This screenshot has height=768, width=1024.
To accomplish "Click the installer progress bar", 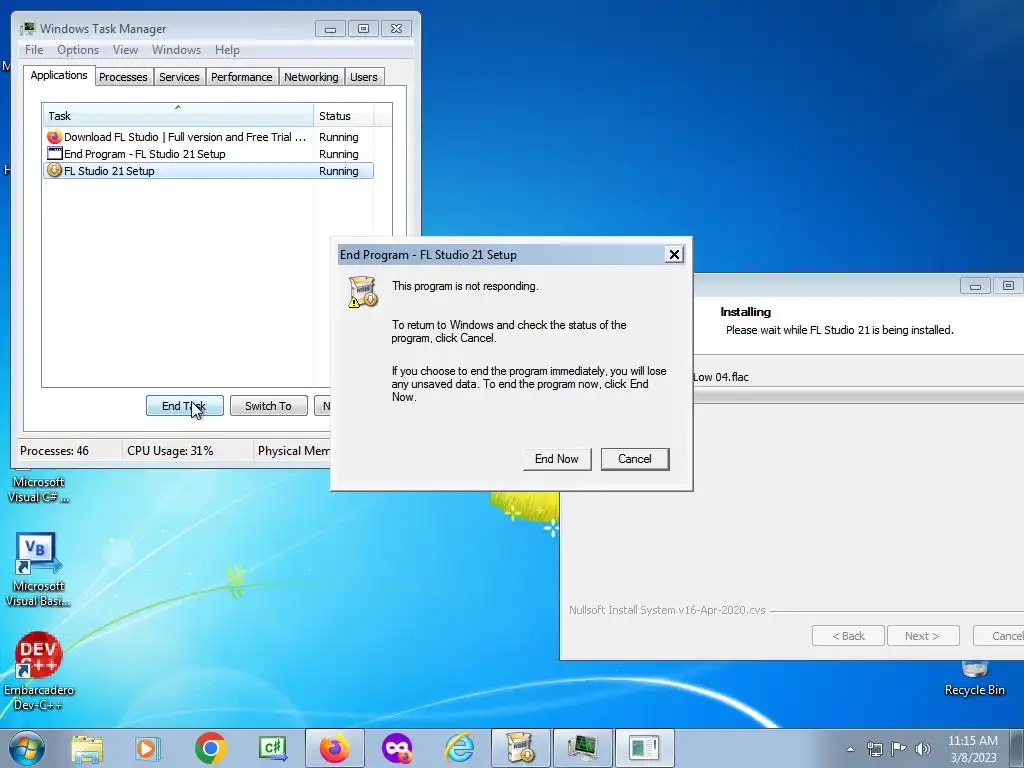I will click(858, 396).
